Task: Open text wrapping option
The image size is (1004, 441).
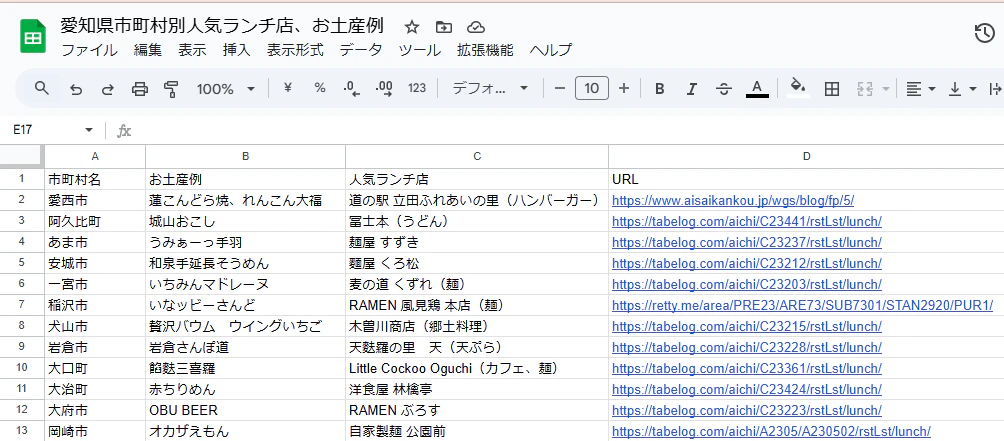Action: pos(996,89)
